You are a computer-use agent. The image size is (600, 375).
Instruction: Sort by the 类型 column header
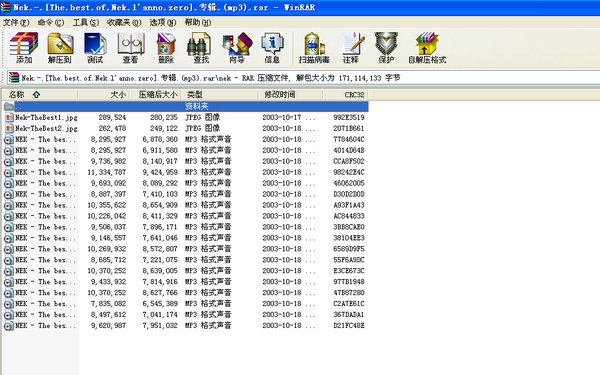(x=220, y=95)
